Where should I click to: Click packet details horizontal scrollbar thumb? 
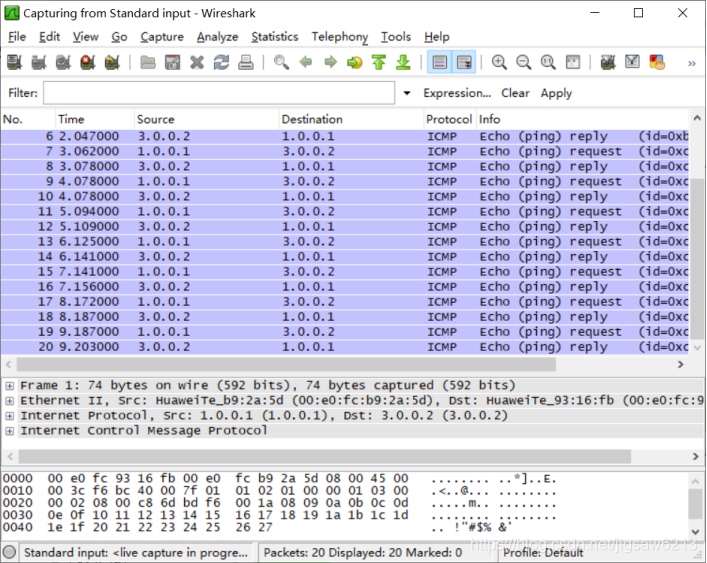[x=325, y=457]
